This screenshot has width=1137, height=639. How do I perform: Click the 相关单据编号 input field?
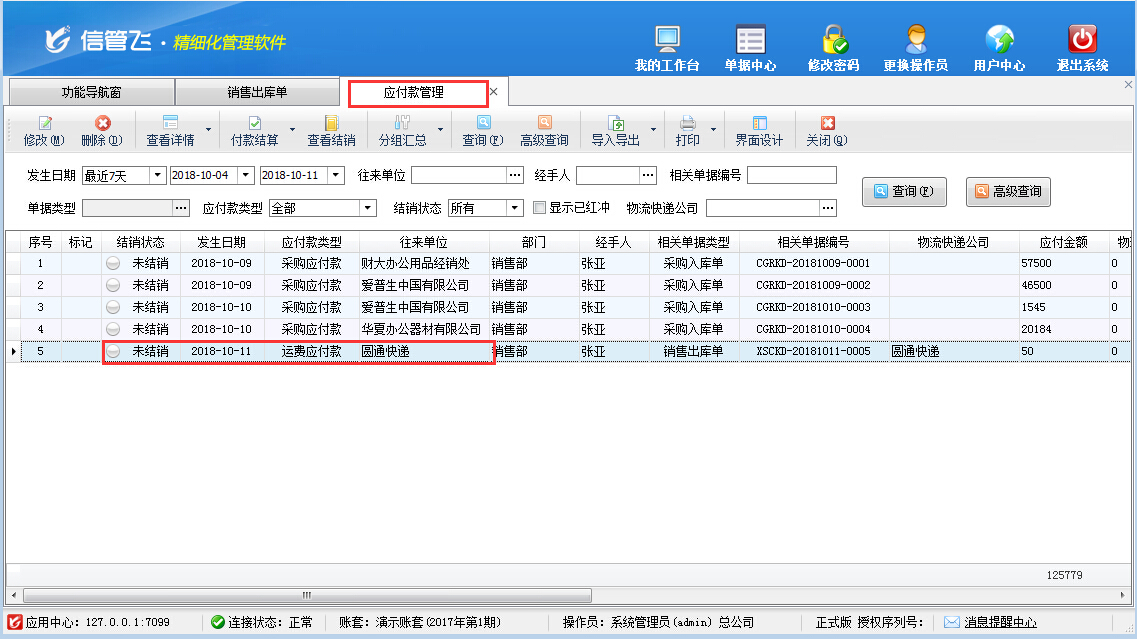[x=791, y=175]
